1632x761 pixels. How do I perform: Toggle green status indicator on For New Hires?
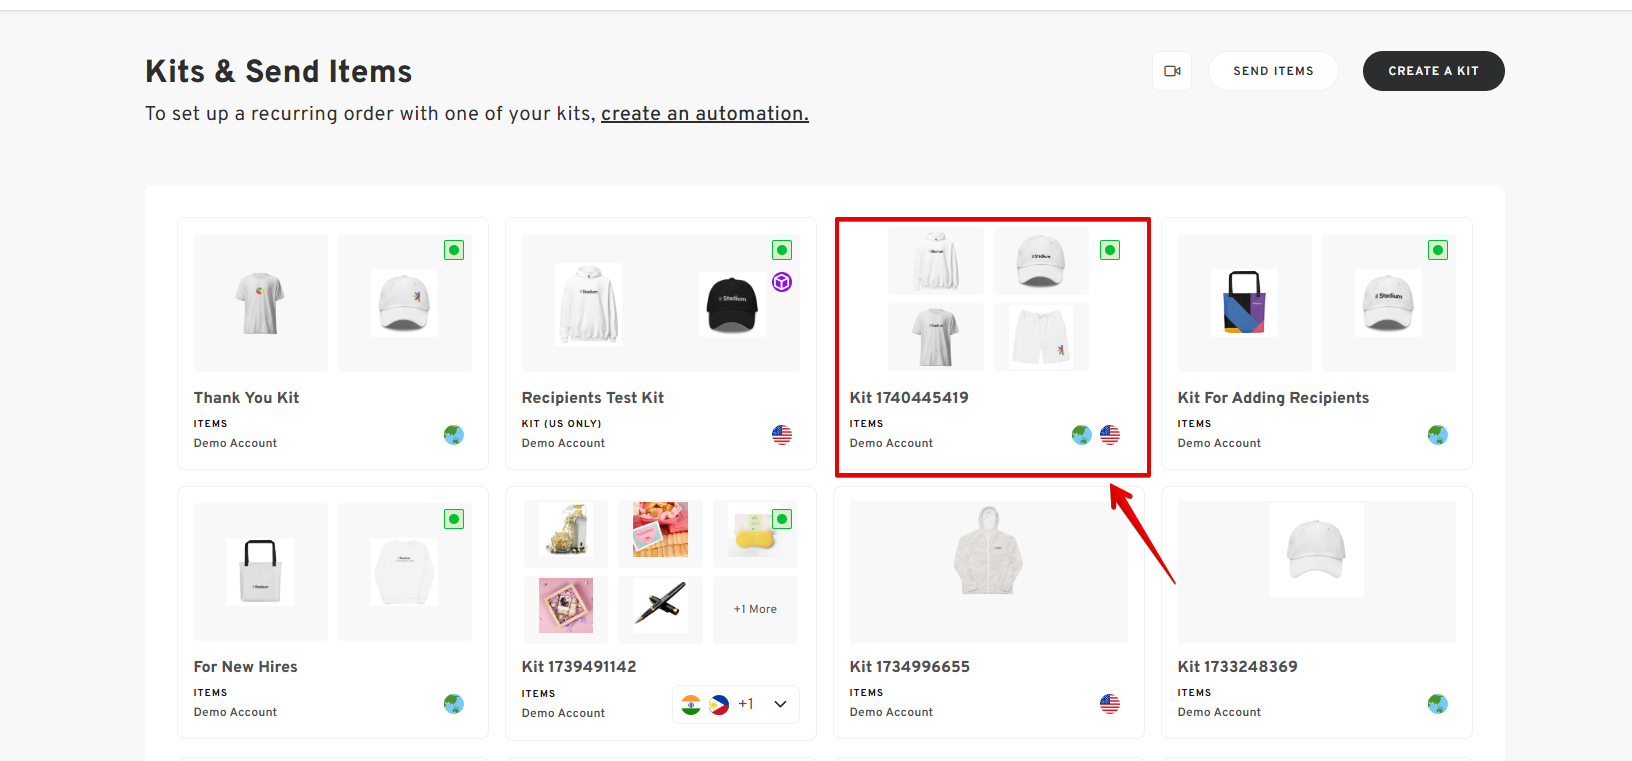[454, 519]
